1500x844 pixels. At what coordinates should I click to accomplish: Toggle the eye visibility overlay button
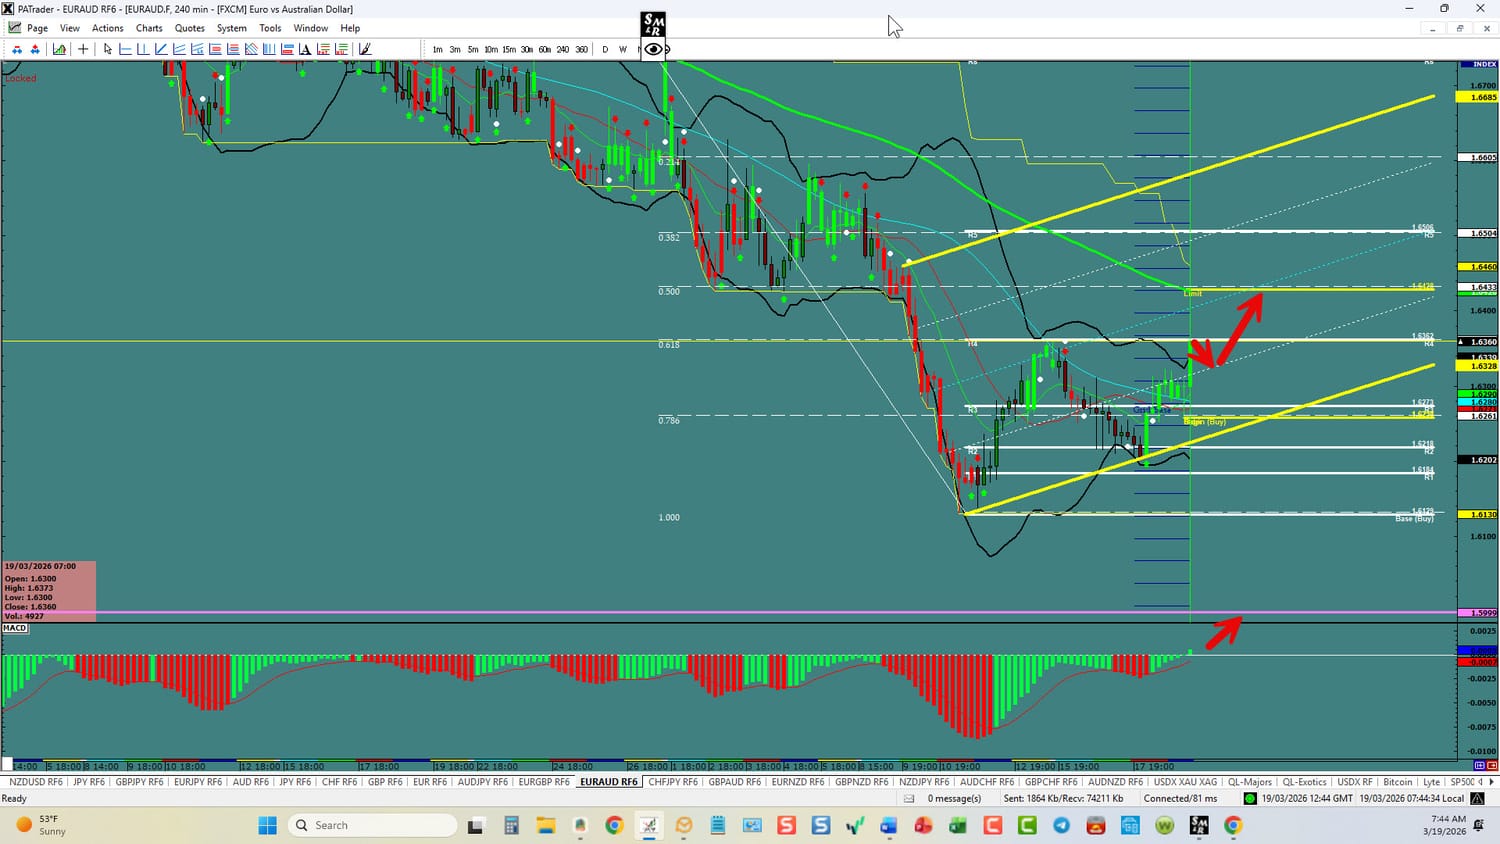coord(653,49)
